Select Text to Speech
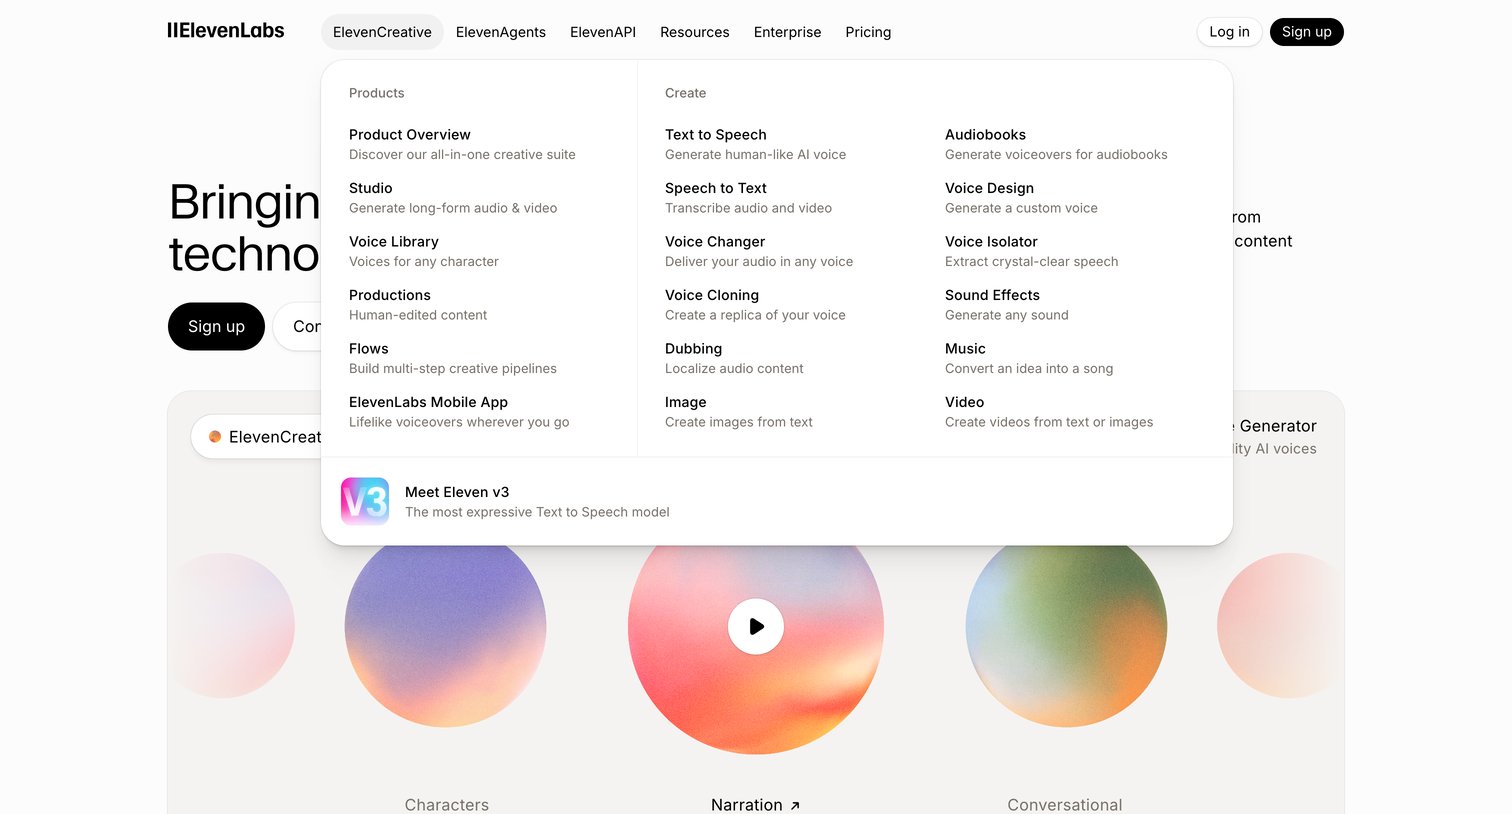Image resolution: width=1512 pixels, height=814 pixels. pyautogui.click(x=755, y=144)
